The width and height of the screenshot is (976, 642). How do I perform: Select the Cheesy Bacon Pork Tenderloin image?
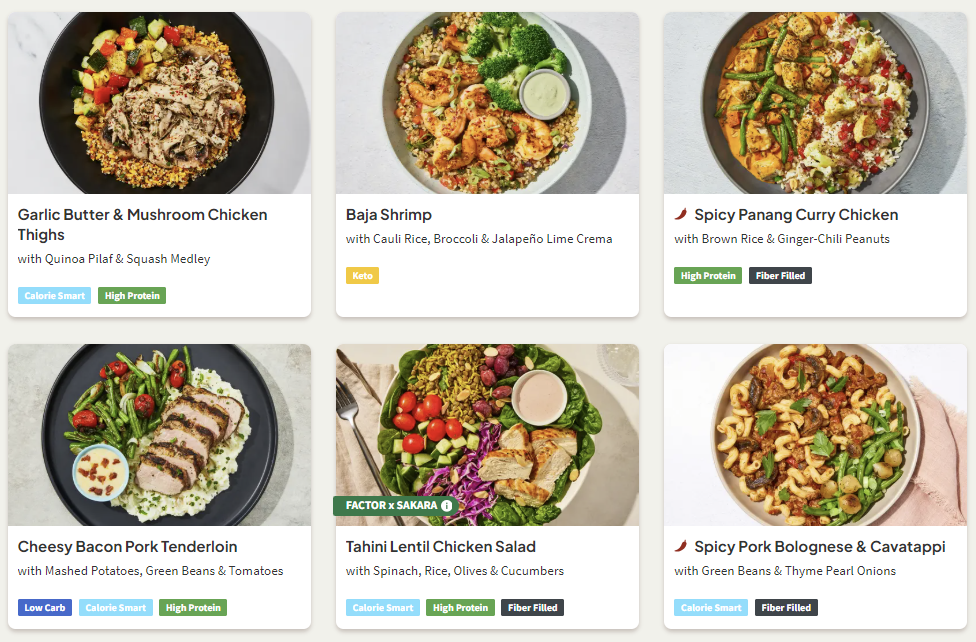pos(159,435)
